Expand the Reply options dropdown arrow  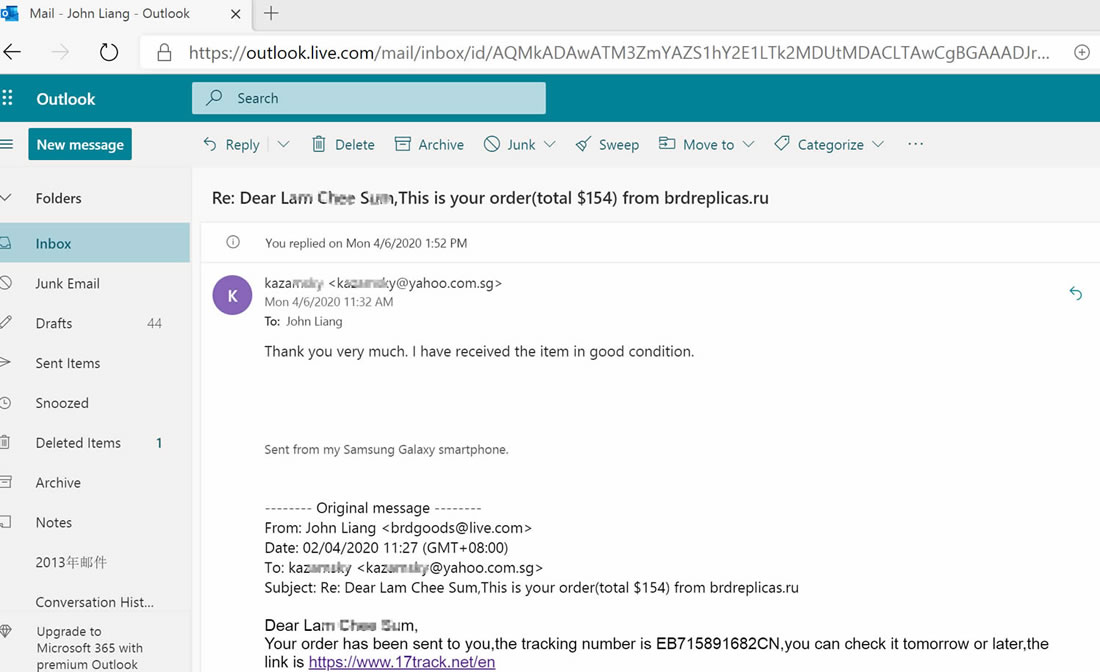(x=283, y=144)
